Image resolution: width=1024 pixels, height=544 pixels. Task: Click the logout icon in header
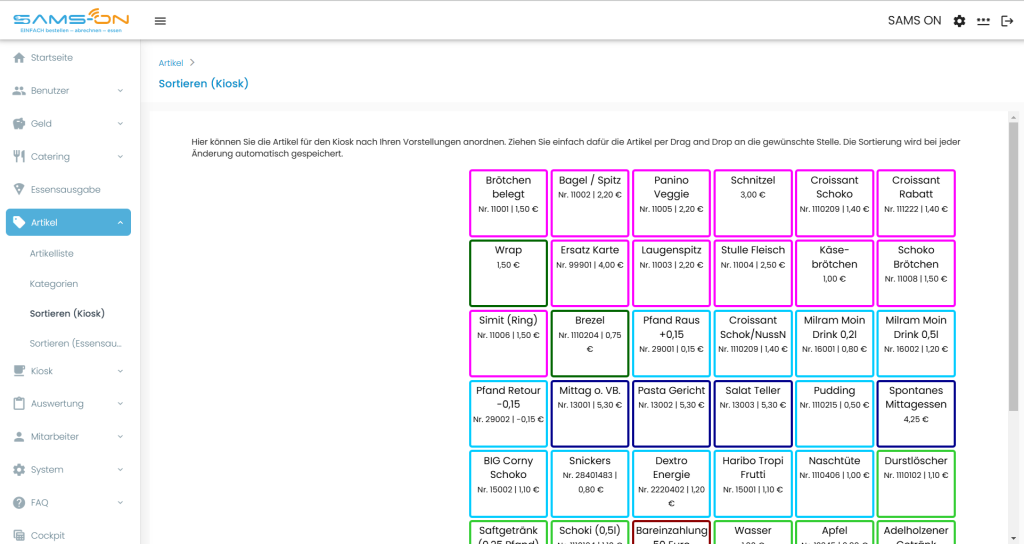[x=1007, y=21]
